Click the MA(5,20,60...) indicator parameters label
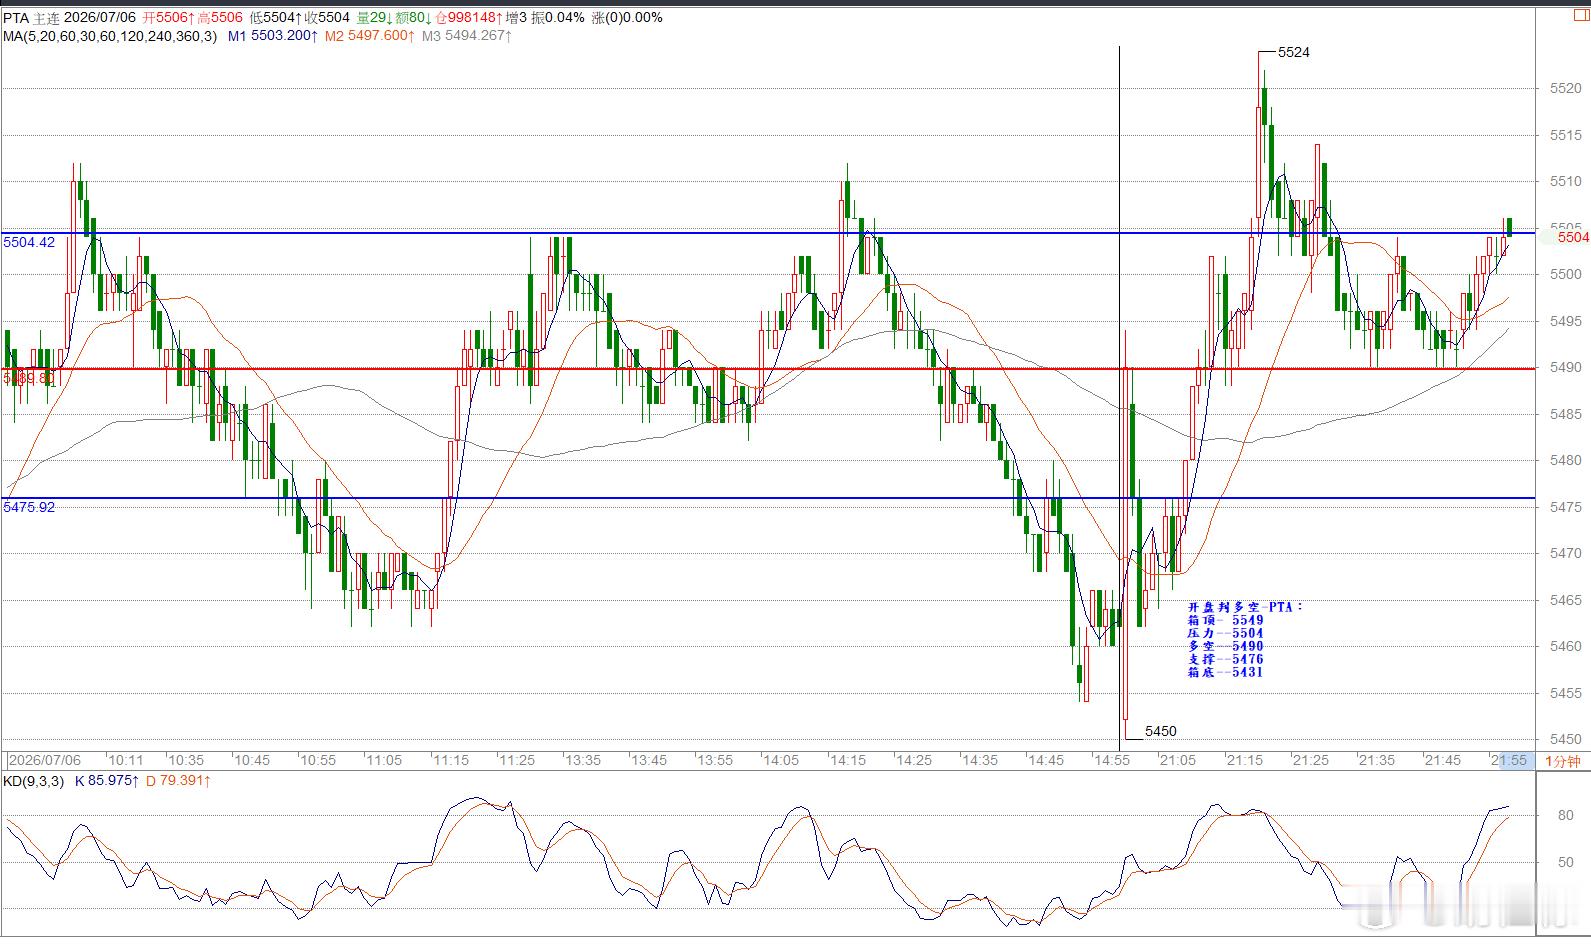The width and height of the screenshot is (1591, 945). 109,36
